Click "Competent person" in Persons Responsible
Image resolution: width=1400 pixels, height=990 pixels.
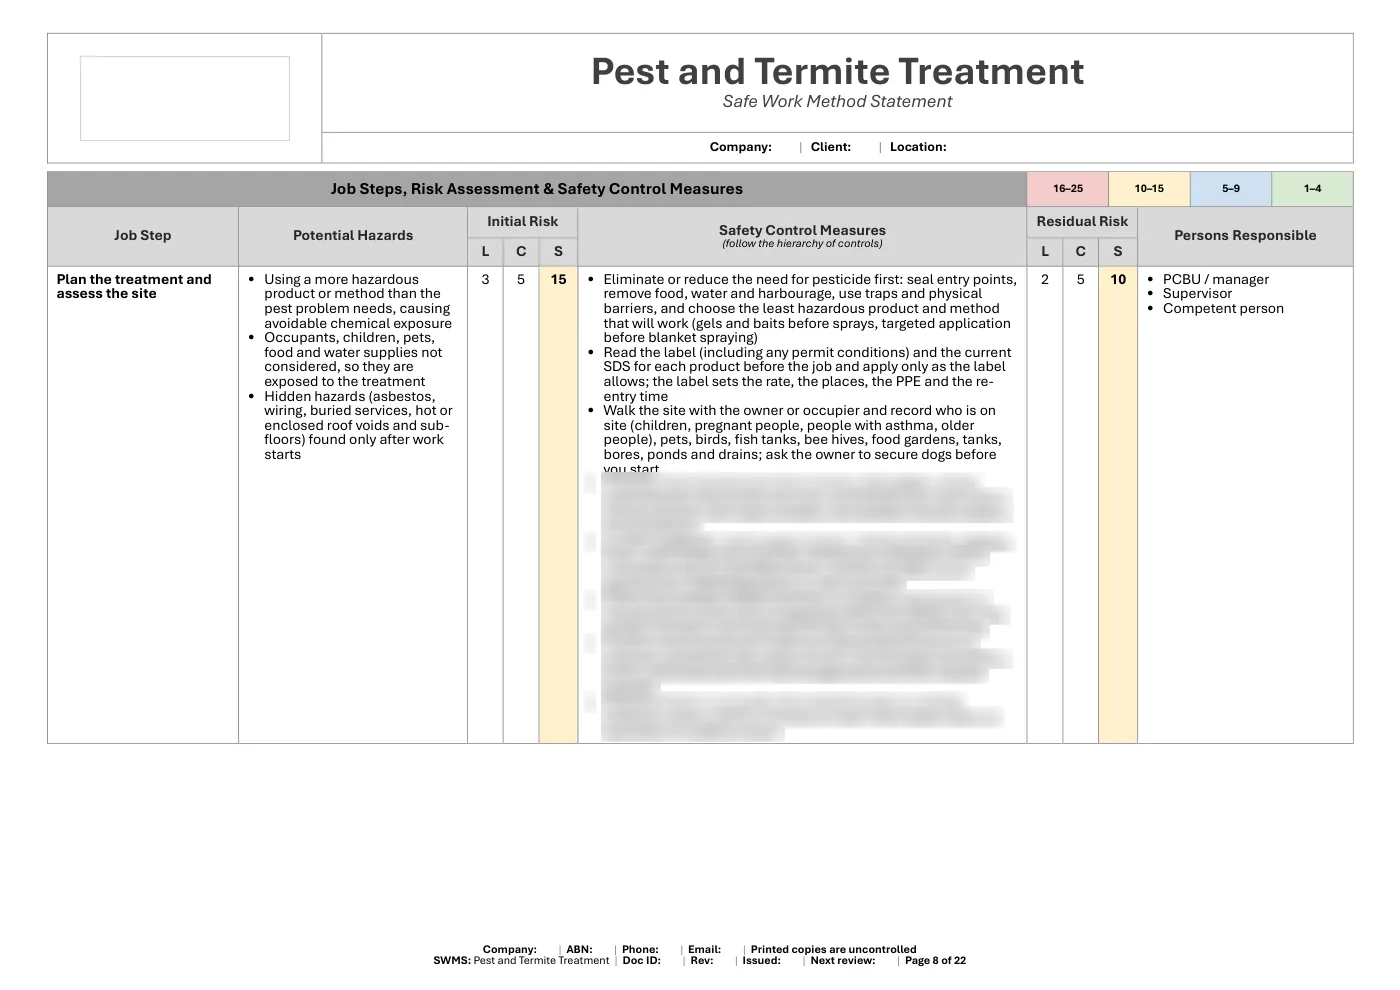click(1223, 309)
